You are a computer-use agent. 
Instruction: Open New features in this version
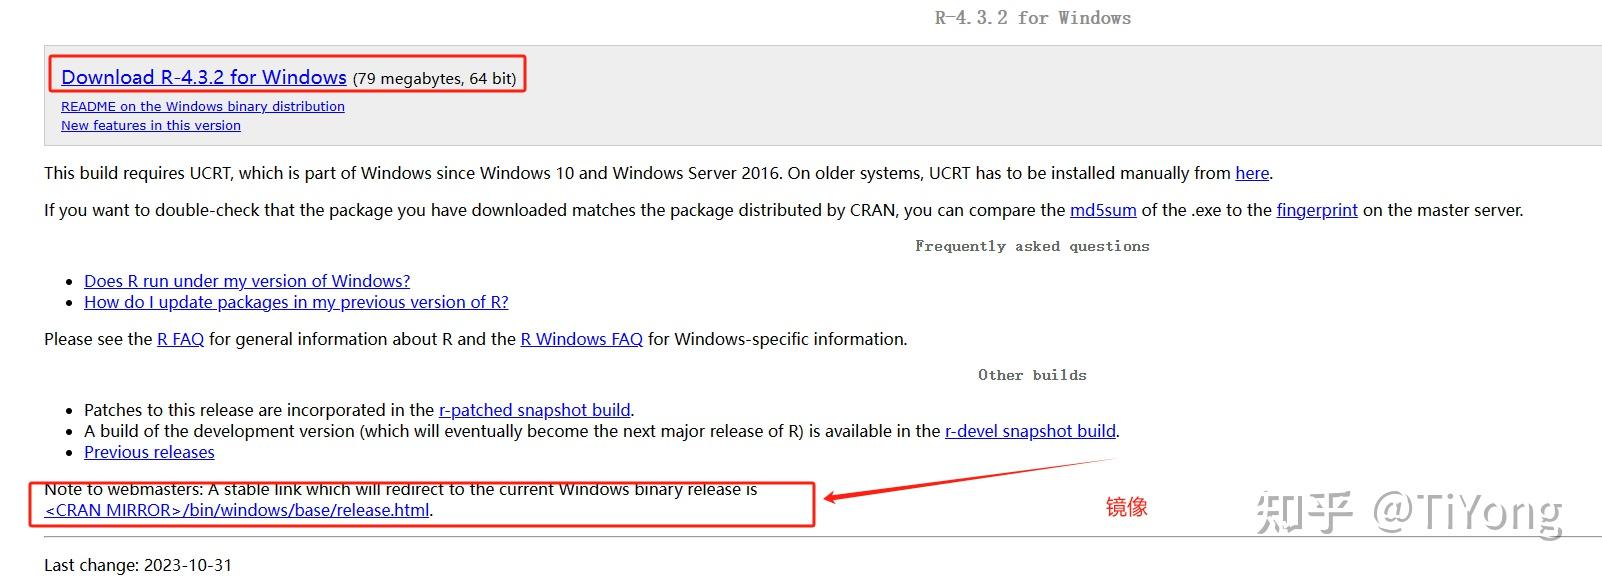[151, 125]
